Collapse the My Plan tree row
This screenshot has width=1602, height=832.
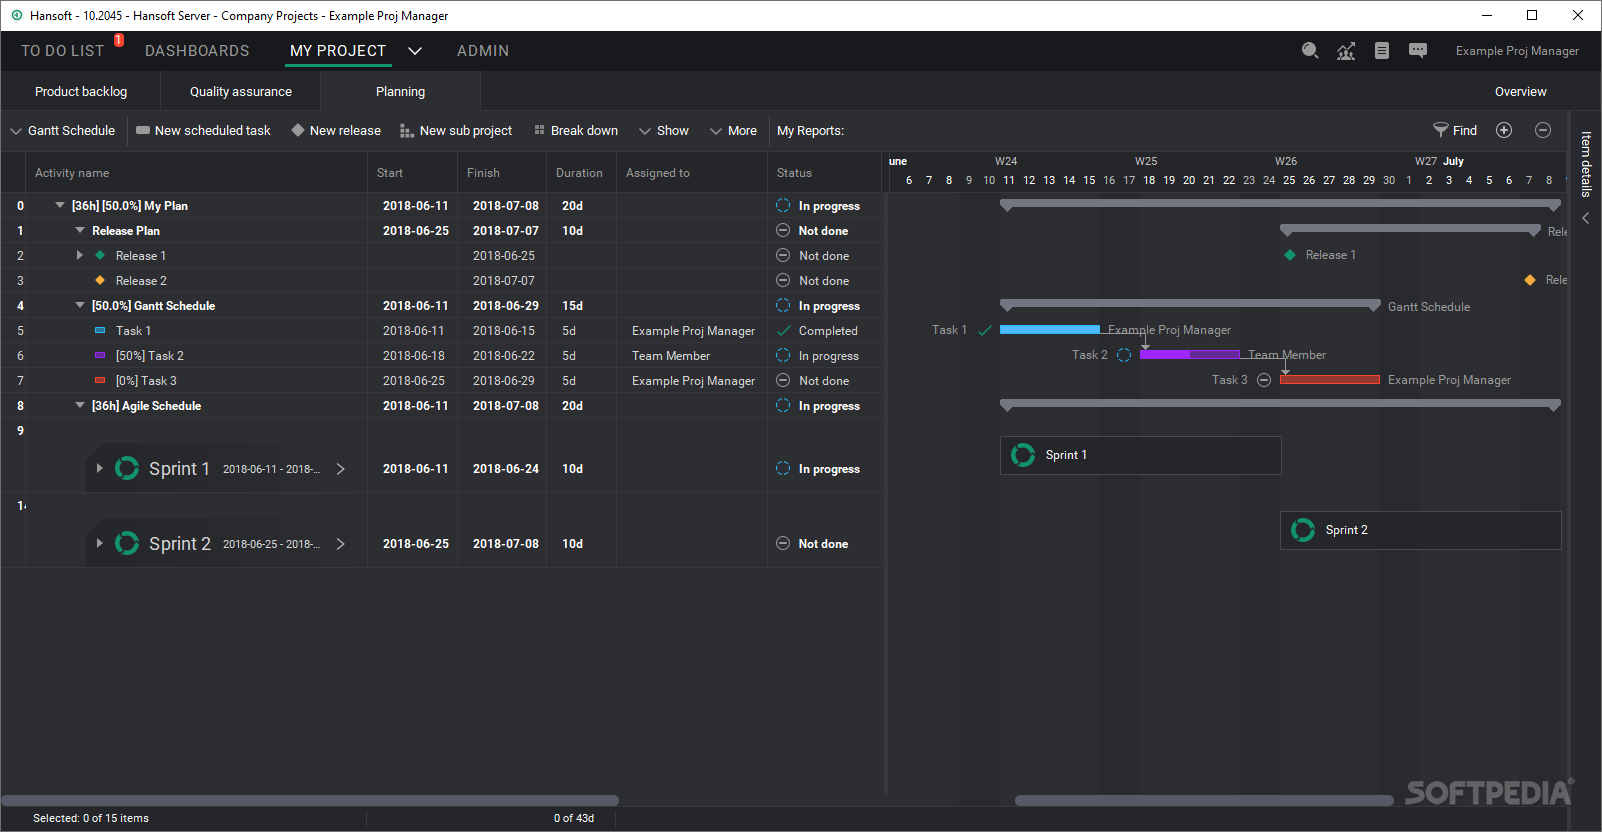tap(60, 205)
